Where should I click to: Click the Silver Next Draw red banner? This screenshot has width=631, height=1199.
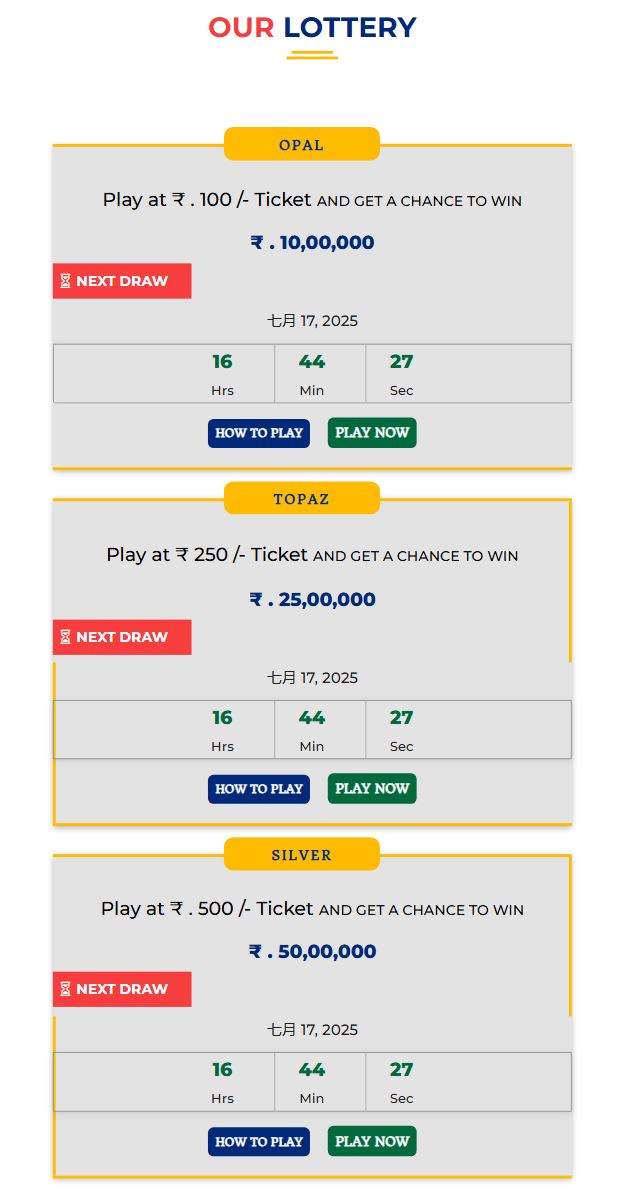pyautogui.click(x=122, y=989)
